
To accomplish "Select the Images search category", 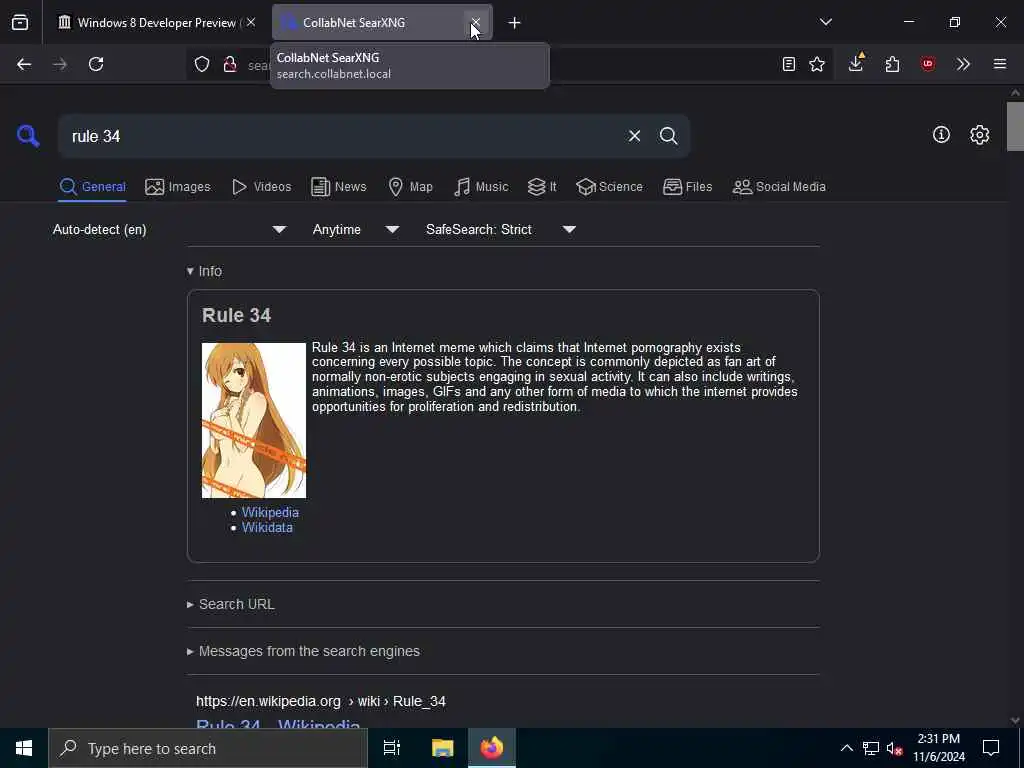I will [178, 187].
